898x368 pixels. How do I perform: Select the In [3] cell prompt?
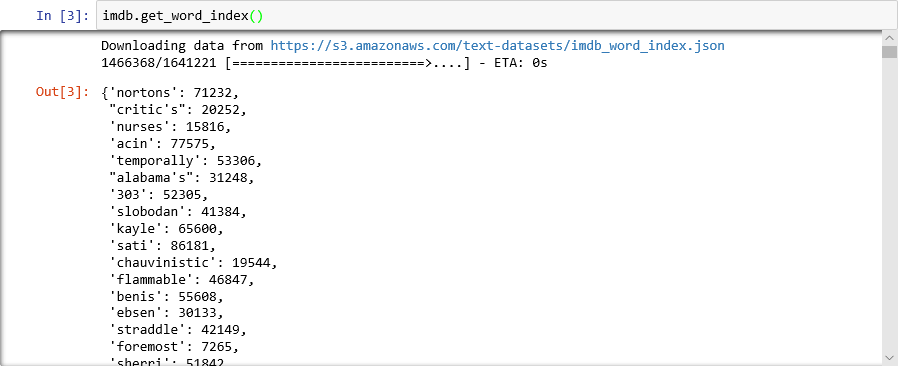62,16
